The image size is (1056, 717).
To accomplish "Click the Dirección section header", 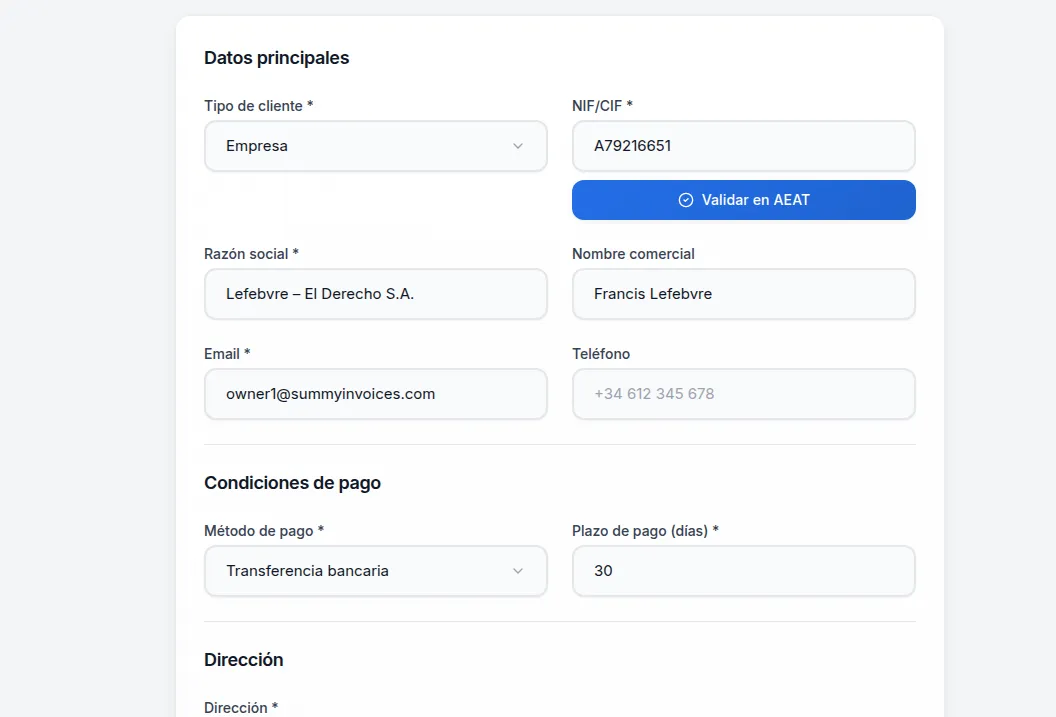I will coord(243,659).
